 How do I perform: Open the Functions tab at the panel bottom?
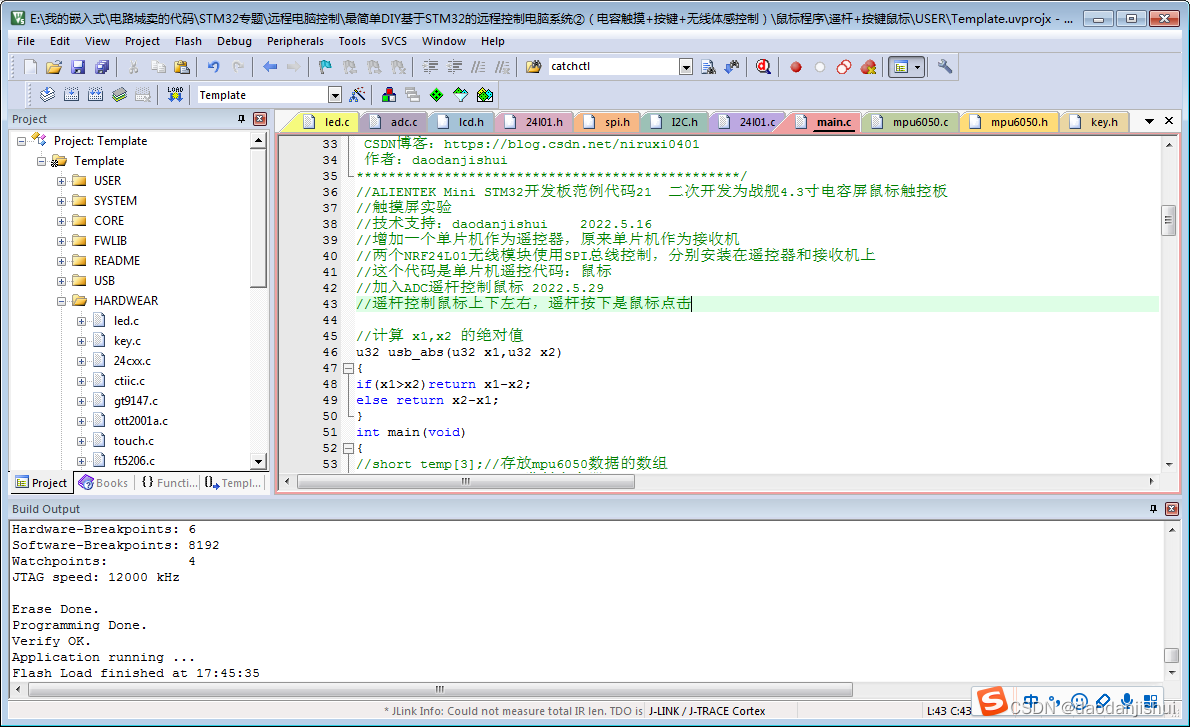(169, 483)
